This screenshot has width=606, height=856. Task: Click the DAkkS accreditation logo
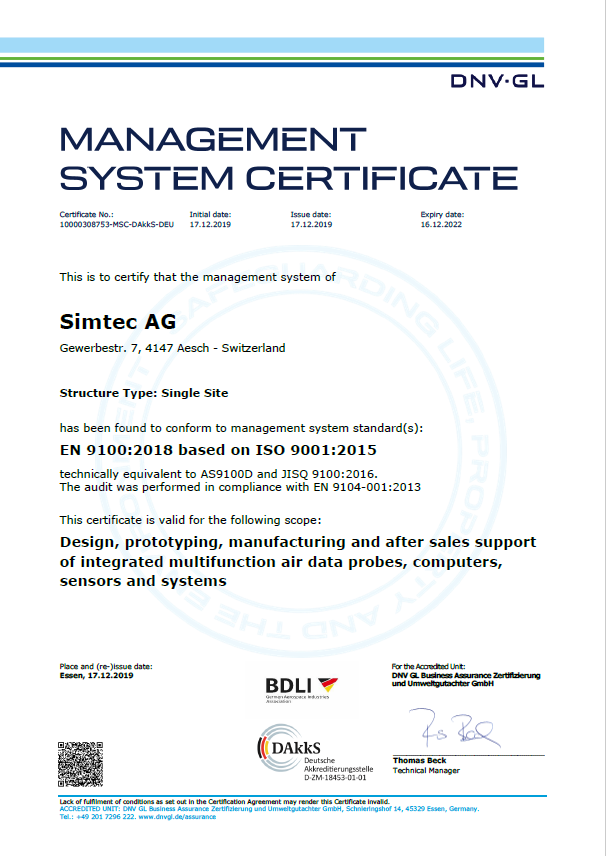[x=315, y=753]
